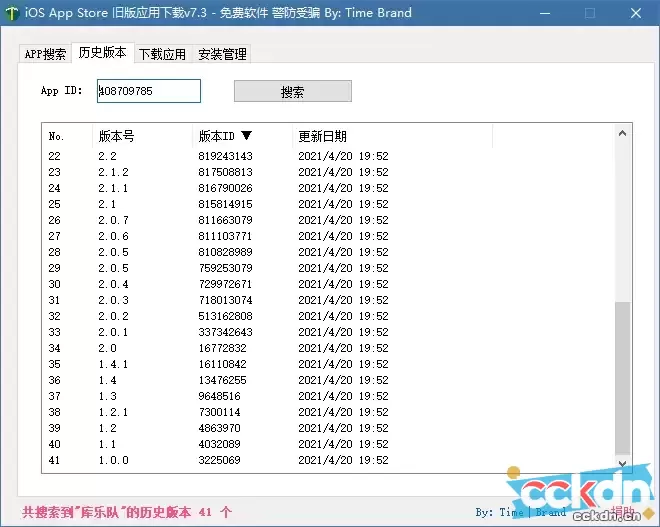Click the 版本号 column header

pos(142,136)
